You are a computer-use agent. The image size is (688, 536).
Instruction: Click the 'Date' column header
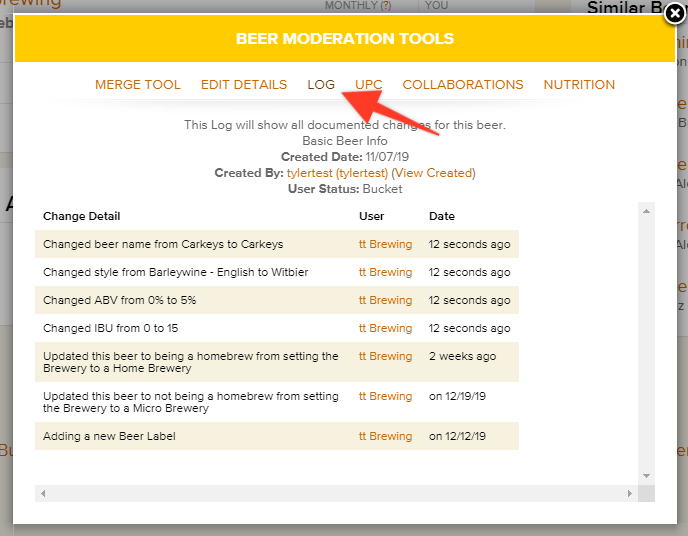[x=442, y=216]
